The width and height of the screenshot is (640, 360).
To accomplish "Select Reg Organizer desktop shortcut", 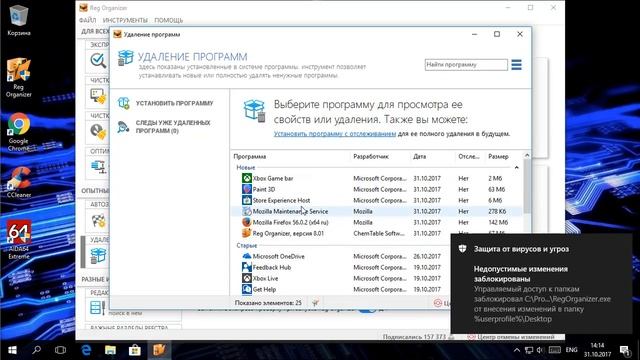I will tap(18, 78).
